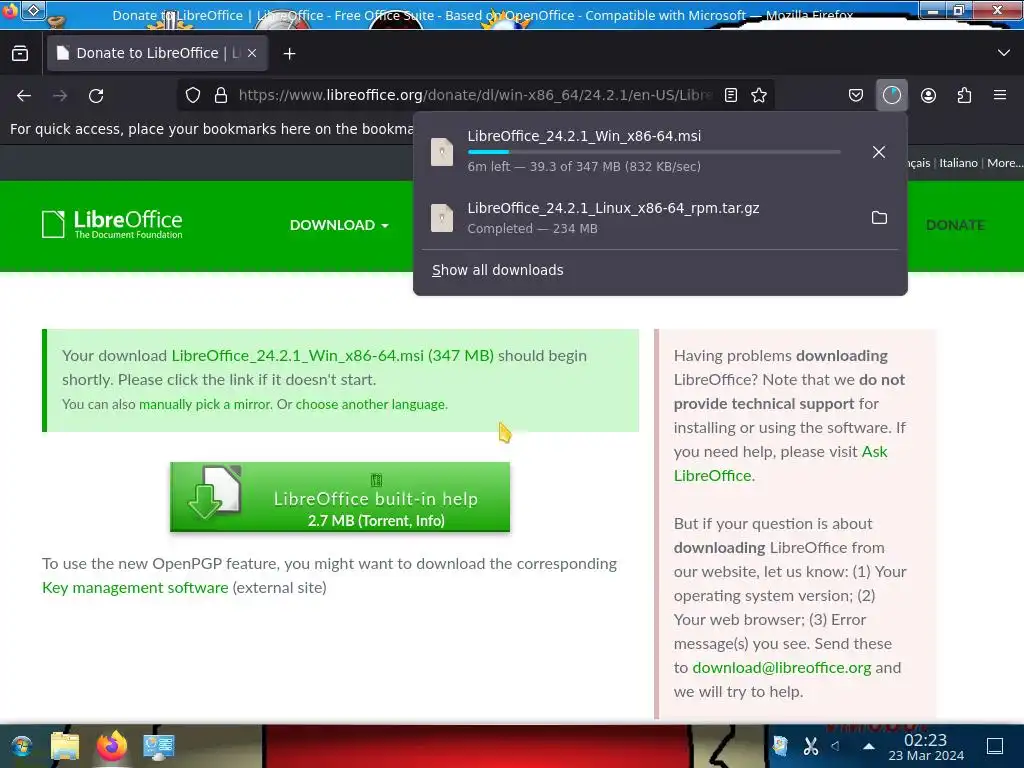Toggle the downloads panel button

(891, 95)
